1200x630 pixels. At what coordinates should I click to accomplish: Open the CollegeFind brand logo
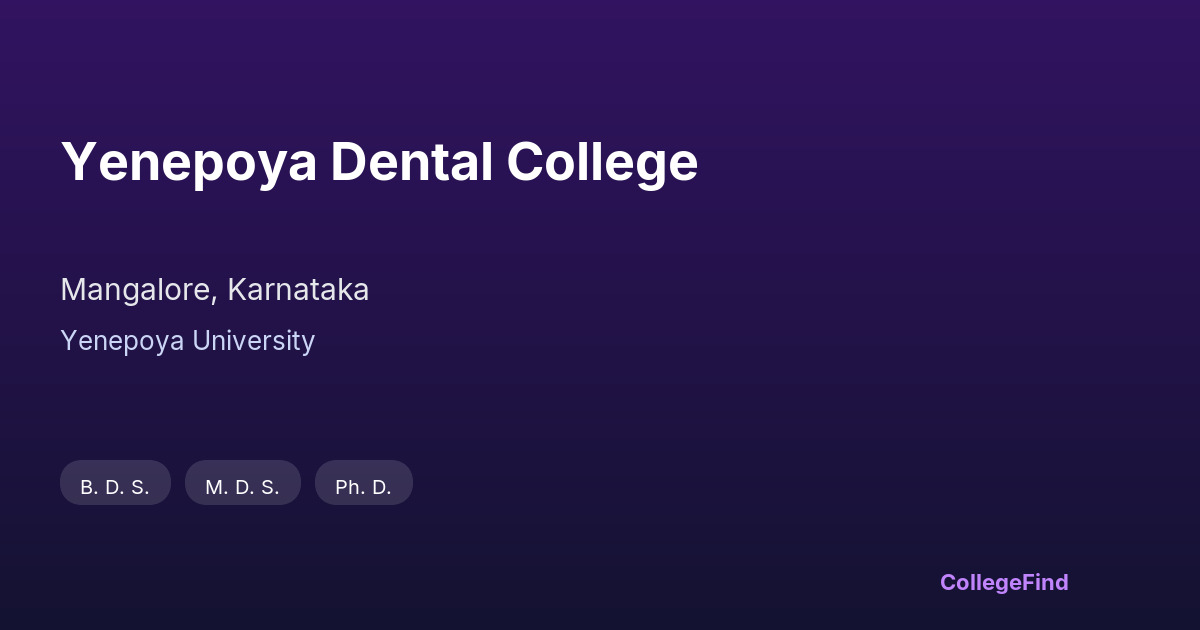pos(1003,582)
